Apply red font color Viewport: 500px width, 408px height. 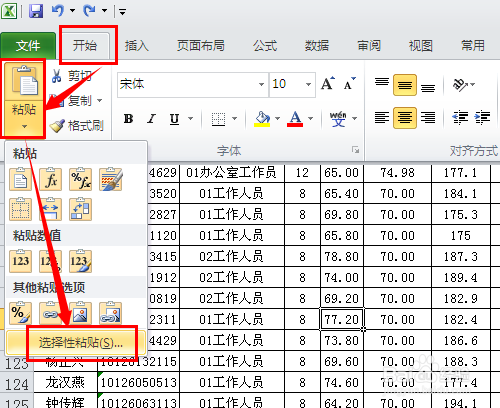[x=295, y=119]
